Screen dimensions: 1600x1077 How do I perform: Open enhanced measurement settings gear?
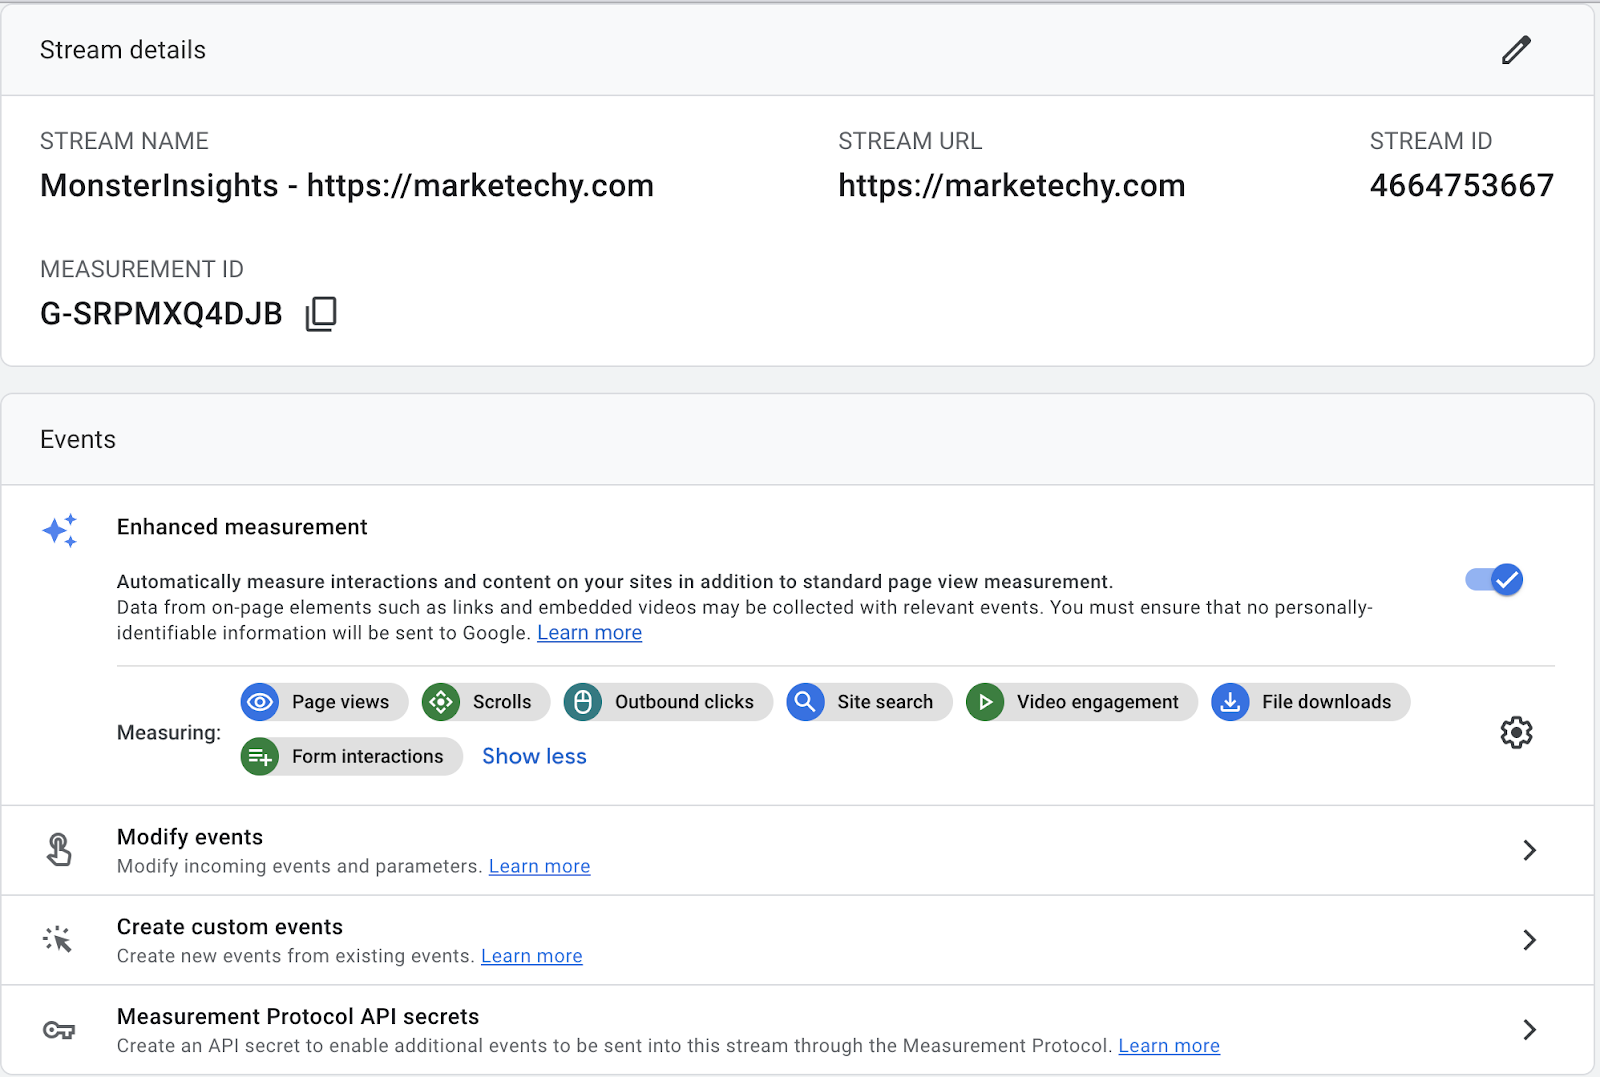click(x=1516, y=732)
